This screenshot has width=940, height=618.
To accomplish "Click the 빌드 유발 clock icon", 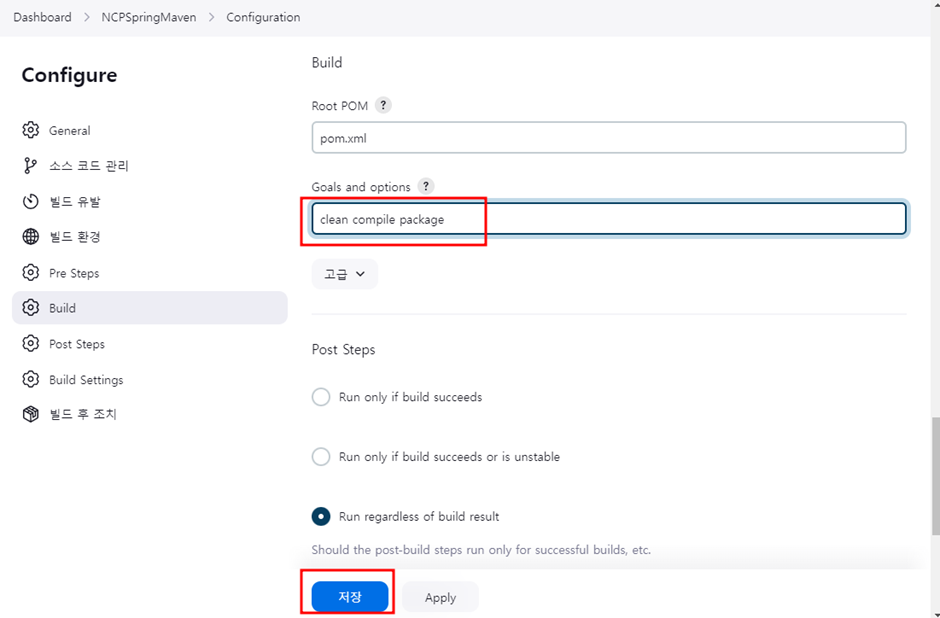I will tap(31, 201).
